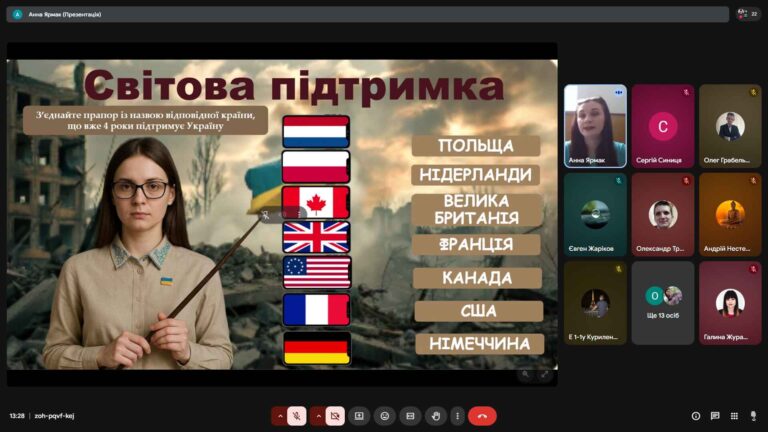This screenshot has width=768, height=432.
Task: Turn on the camera
Action: pyautogui.click(x=335, y=416)
